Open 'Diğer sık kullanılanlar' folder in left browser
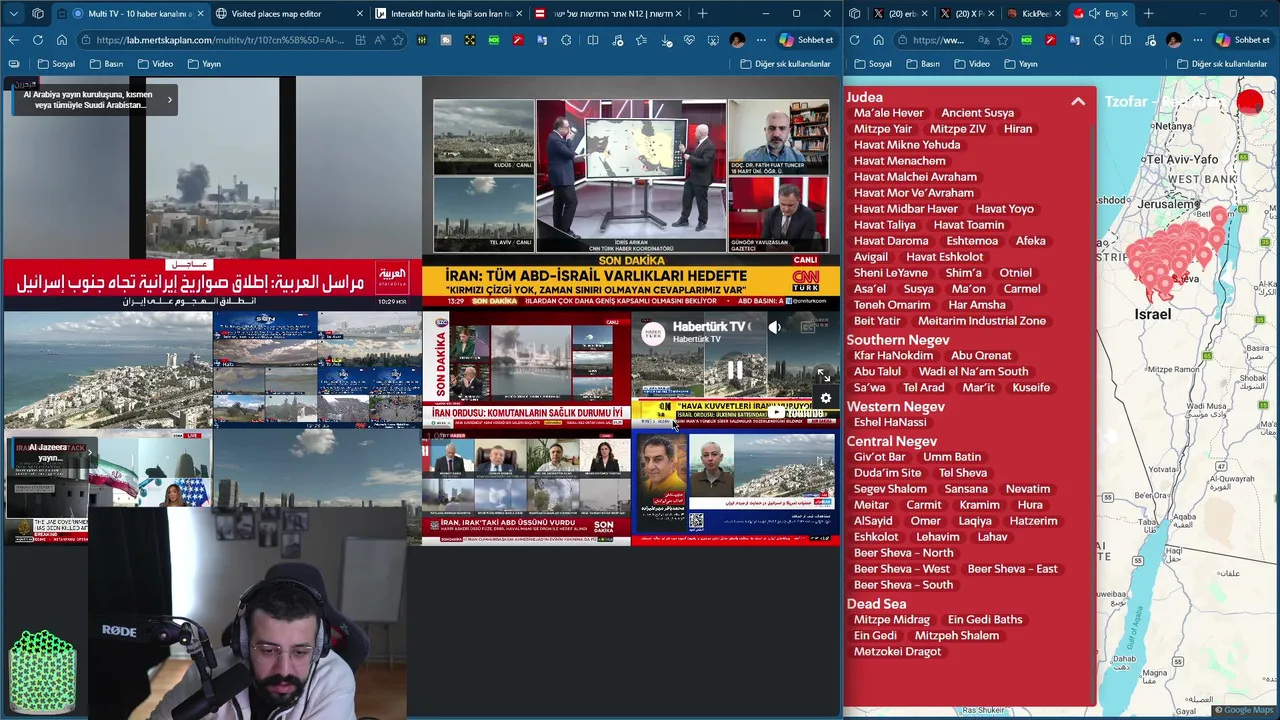The width and height of the screenshot is (1280, 720). (x=785, y=64)
